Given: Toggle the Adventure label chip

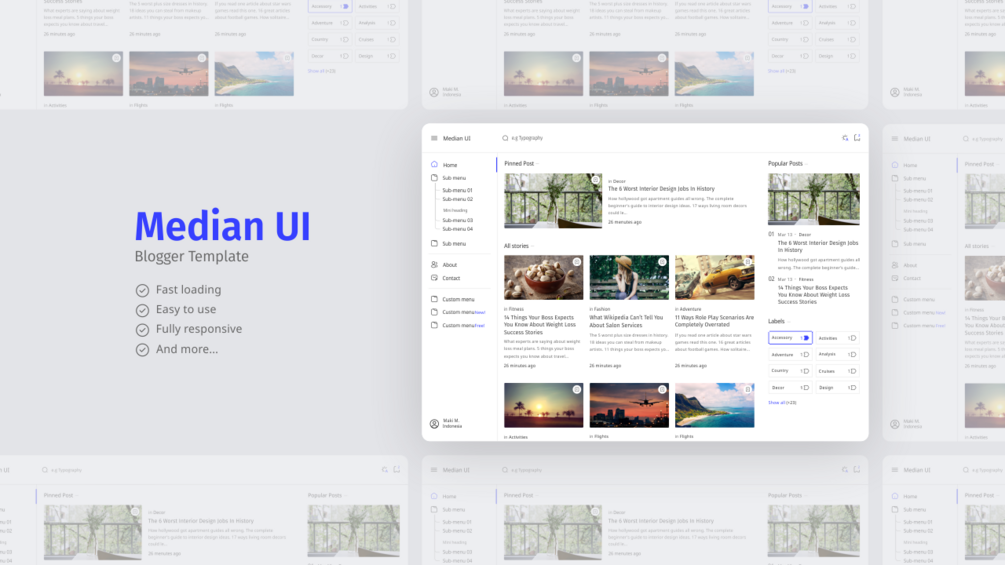Looking at the screenshot, I should [790, 354].
